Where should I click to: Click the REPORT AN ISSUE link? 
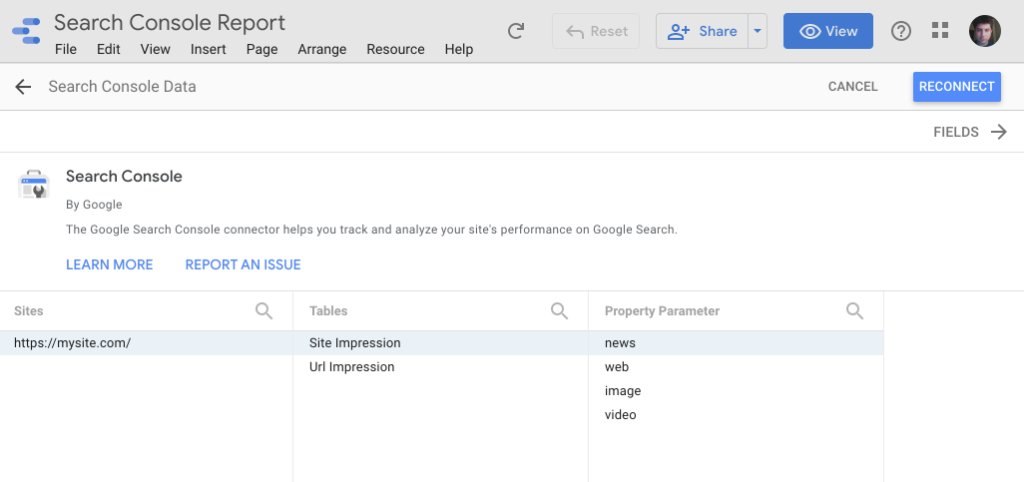[x=243, y=265]
